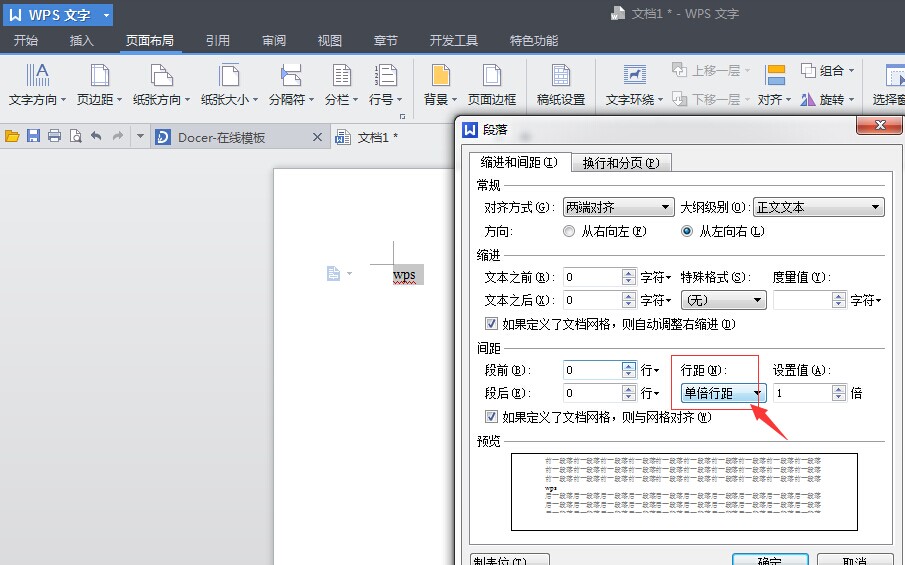This screenshot has width=905, height=565.
Task: Open the 文字方向 text direction tool
Action: point(38,85)
